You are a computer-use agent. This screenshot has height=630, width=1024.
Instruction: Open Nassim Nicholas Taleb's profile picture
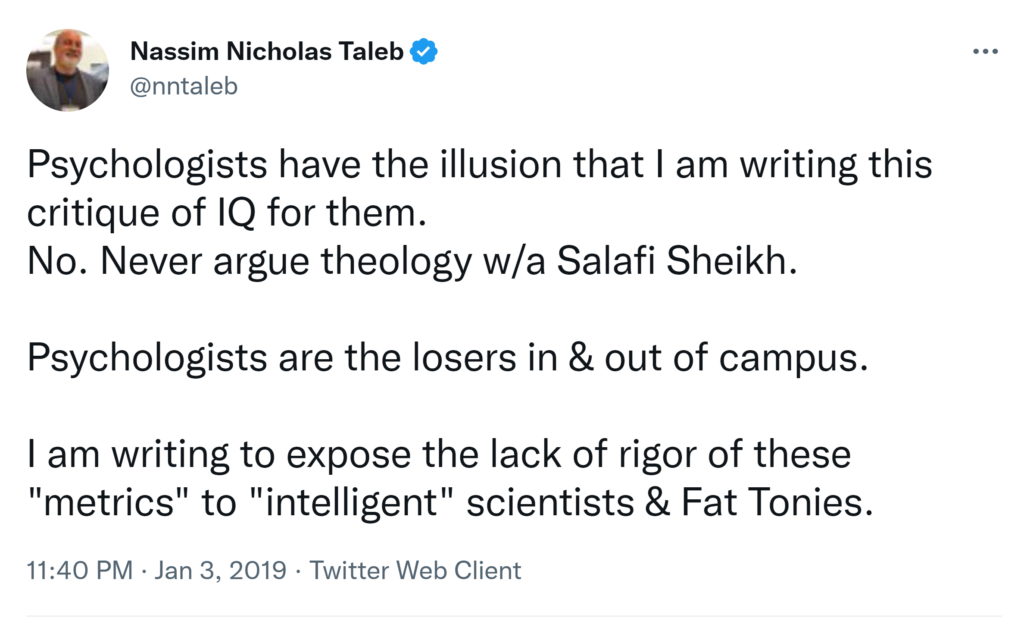coord(67,69)
